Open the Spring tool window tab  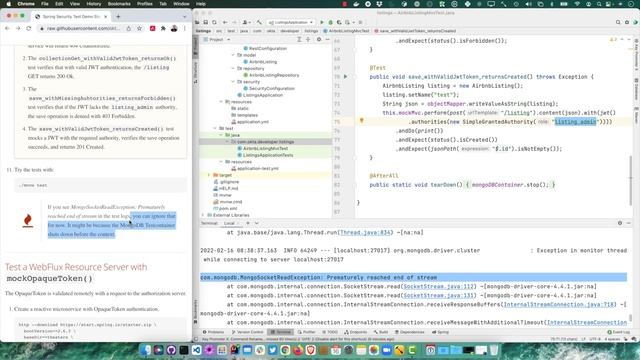pyautogui.click(x=440, y=332)
